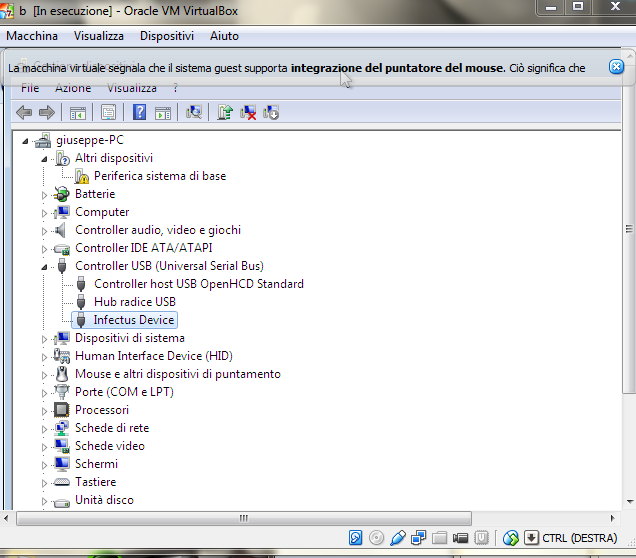Open the Properties toolbar icon

point(108,112)
